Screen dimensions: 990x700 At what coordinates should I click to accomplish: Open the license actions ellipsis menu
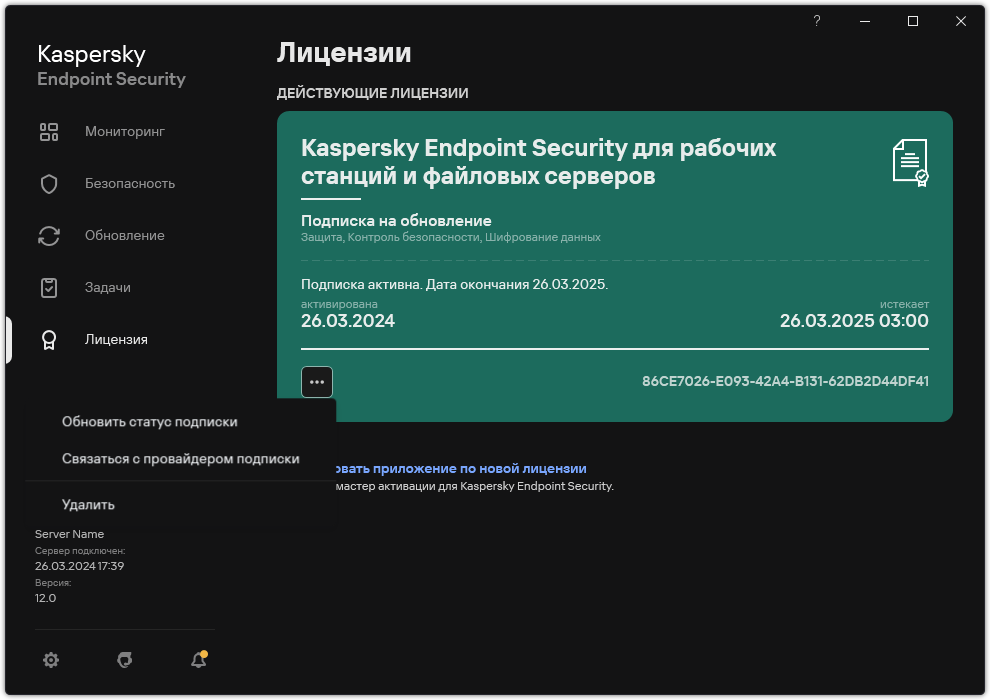coord(317,382)
